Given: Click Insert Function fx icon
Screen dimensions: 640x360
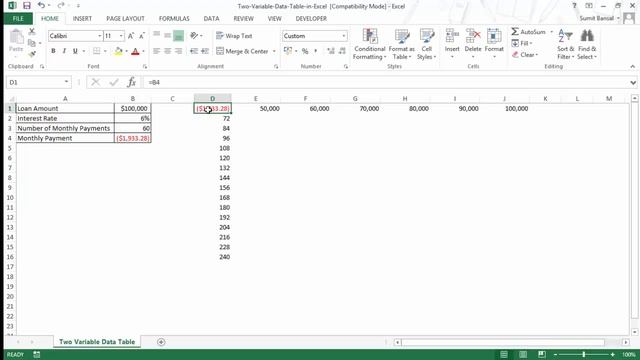Looking at the screenshot, I should coord(131,82).
